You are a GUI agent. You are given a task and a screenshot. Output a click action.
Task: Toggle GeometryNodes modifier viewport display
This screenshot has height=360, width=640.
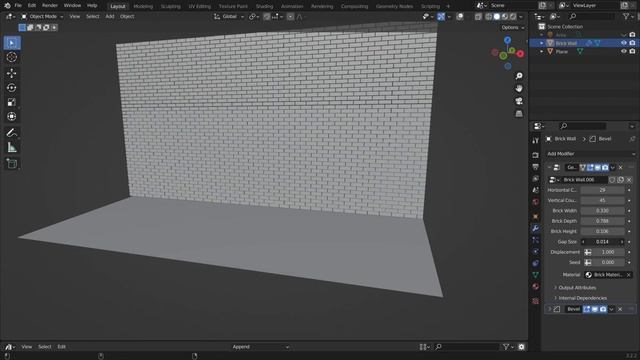point(598,168)
